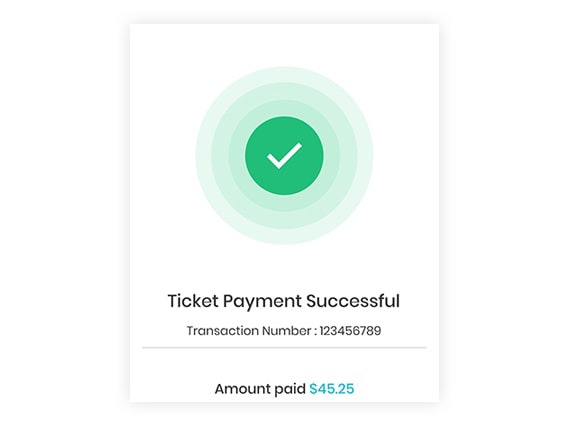This screenshot has height=430, width=570.
Task: Click the horizontal divider line
Action: pos(284,347)
